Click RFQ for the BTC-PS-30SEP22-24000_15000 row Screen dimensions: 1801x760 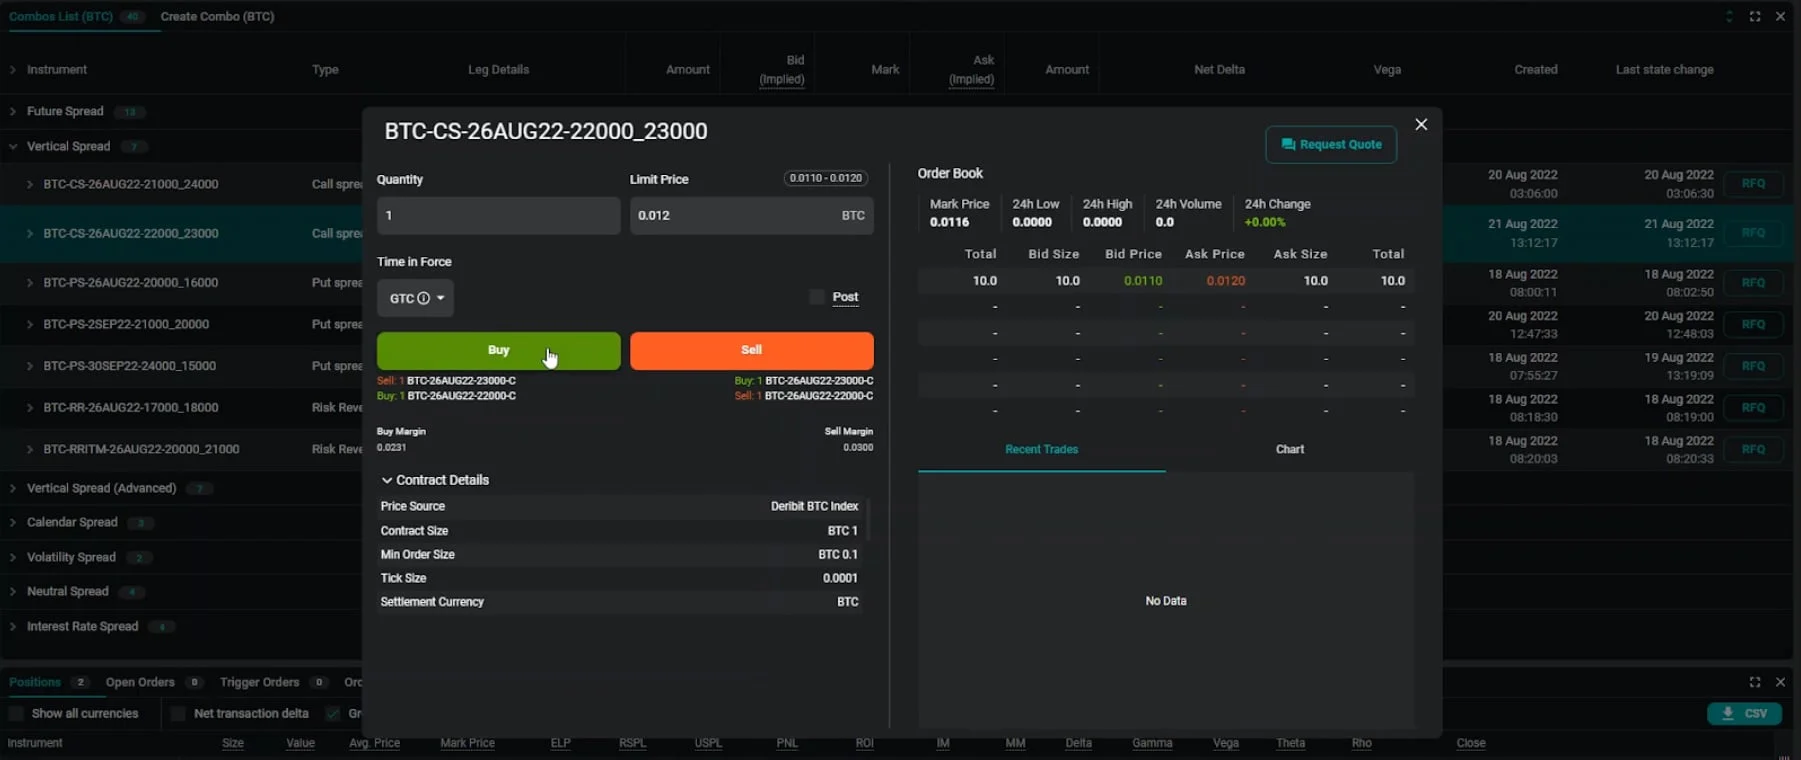(1753, 366)
